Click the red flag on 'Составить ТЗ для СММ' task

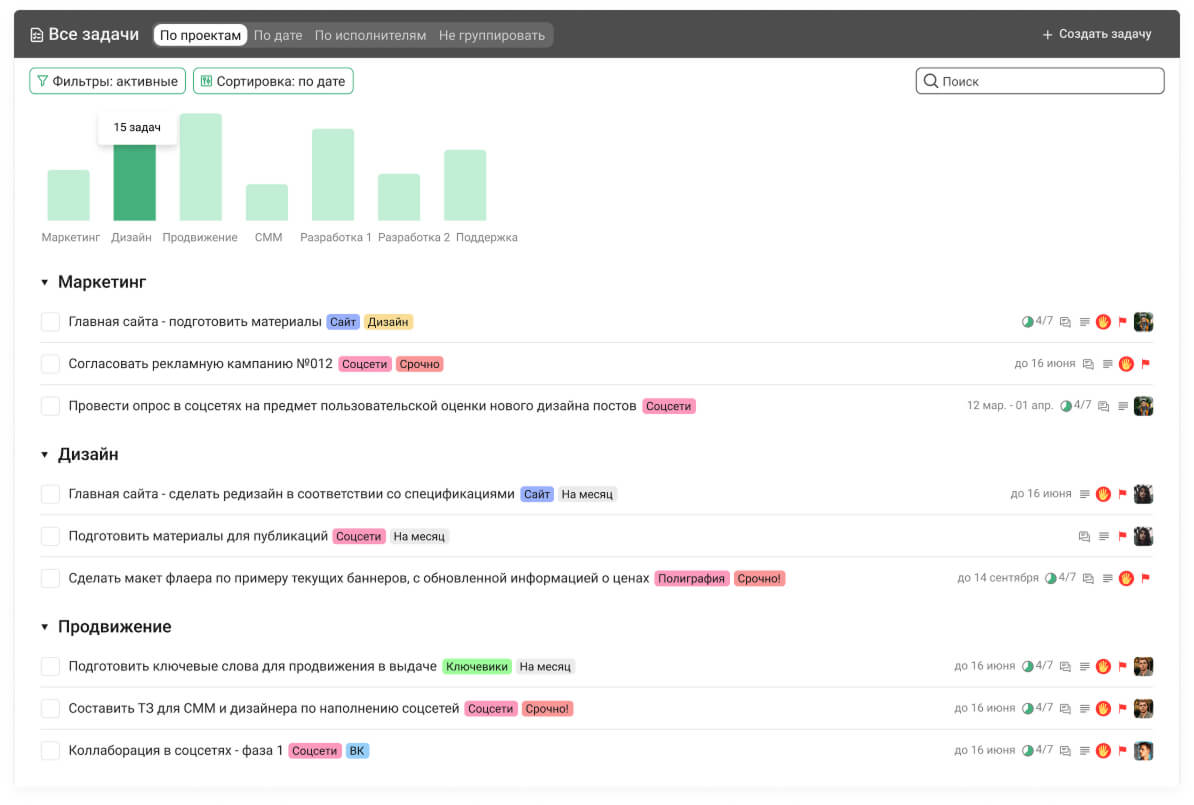pyautogui.click(x=1122, y=708)
